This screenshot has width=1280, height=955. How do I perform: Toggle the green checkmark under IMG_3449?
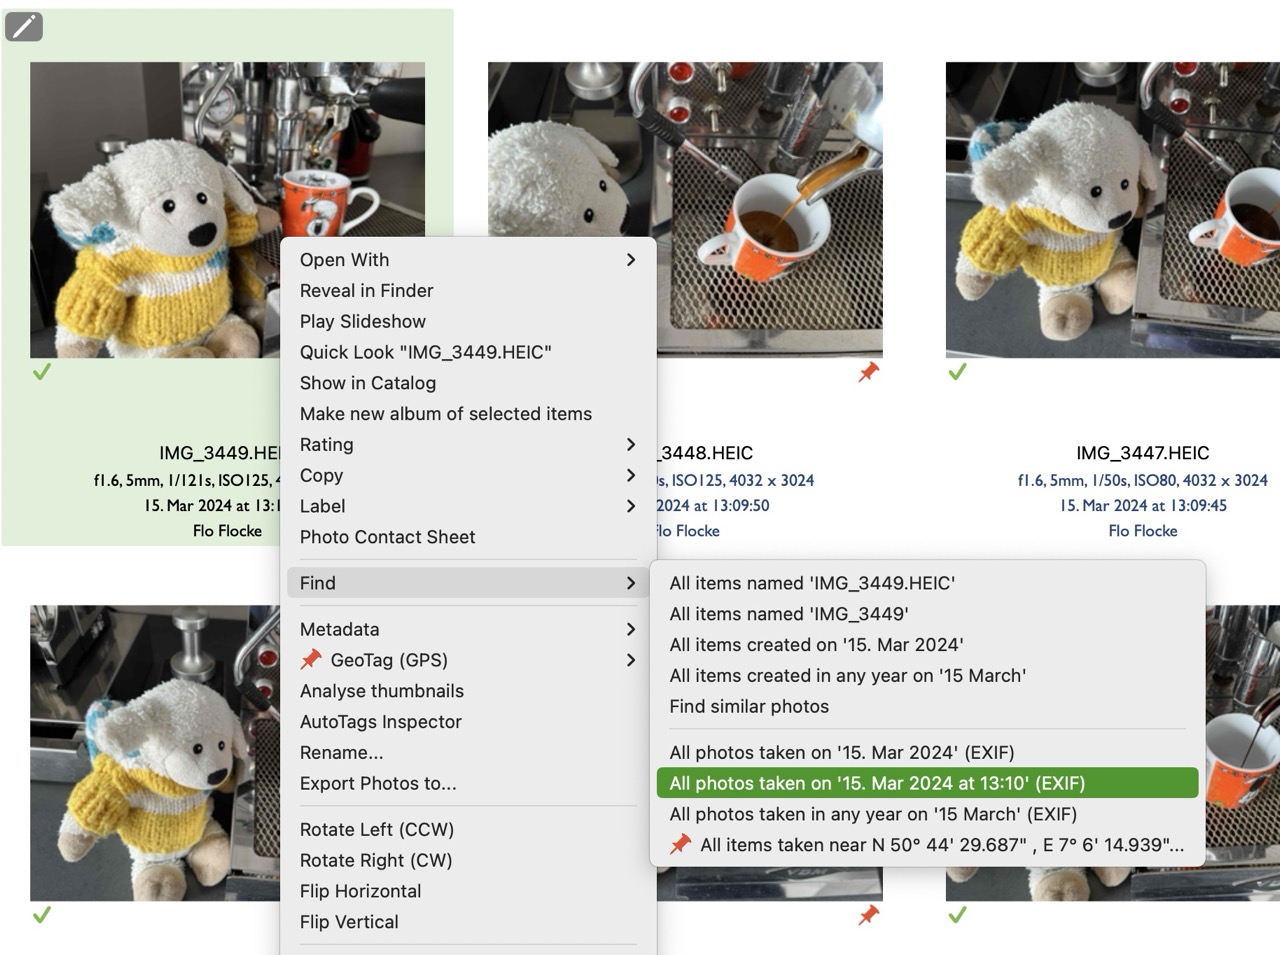[x=42, y=371]
